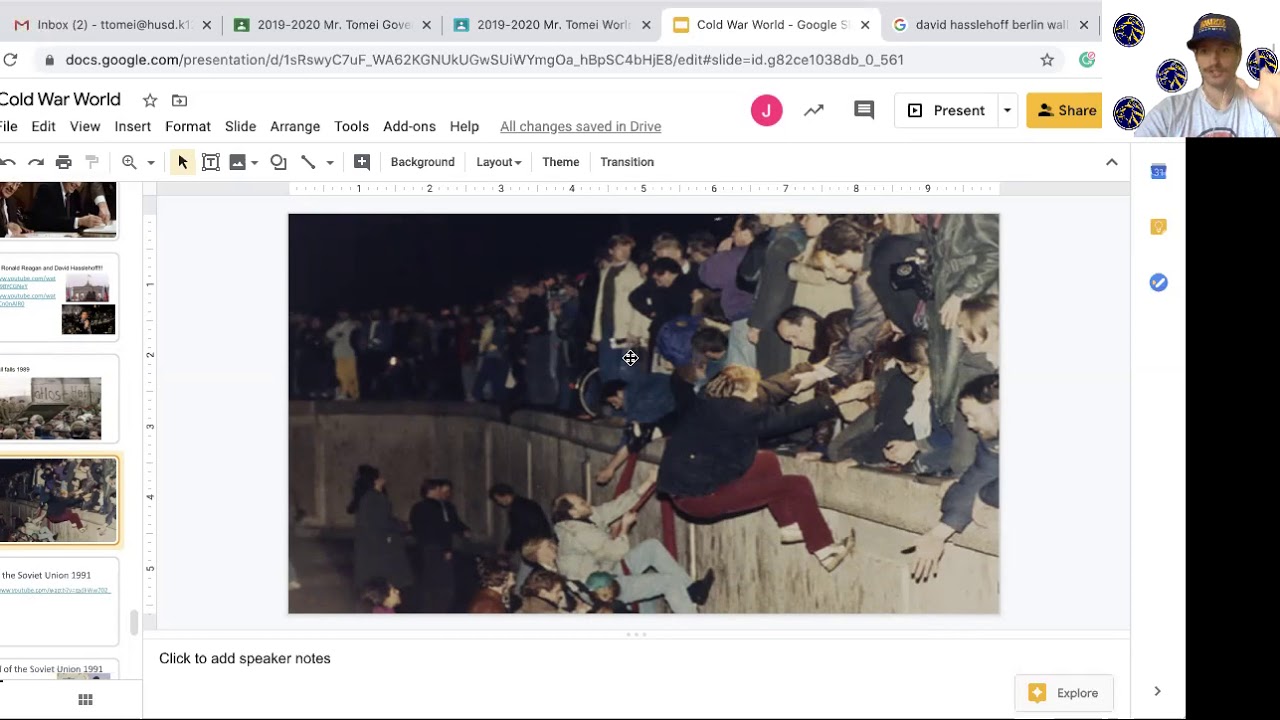
Task: Open the Insert menu
Action: [x=133, y=126]
